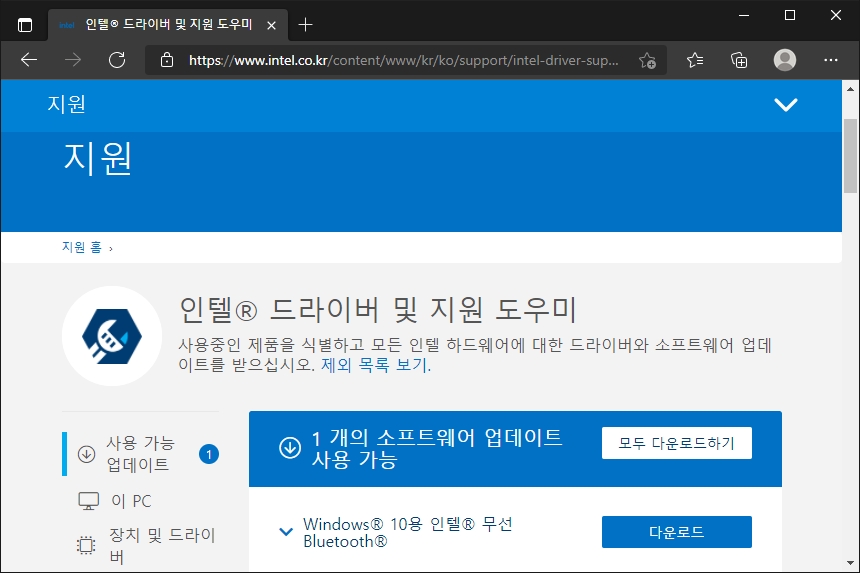Image resolution: width=860 pixels, height=573 pixels.
Task: Click the Windows® 10용 인텔® 무선 Bluetooth® text
Action: click(x=408, y=532)
